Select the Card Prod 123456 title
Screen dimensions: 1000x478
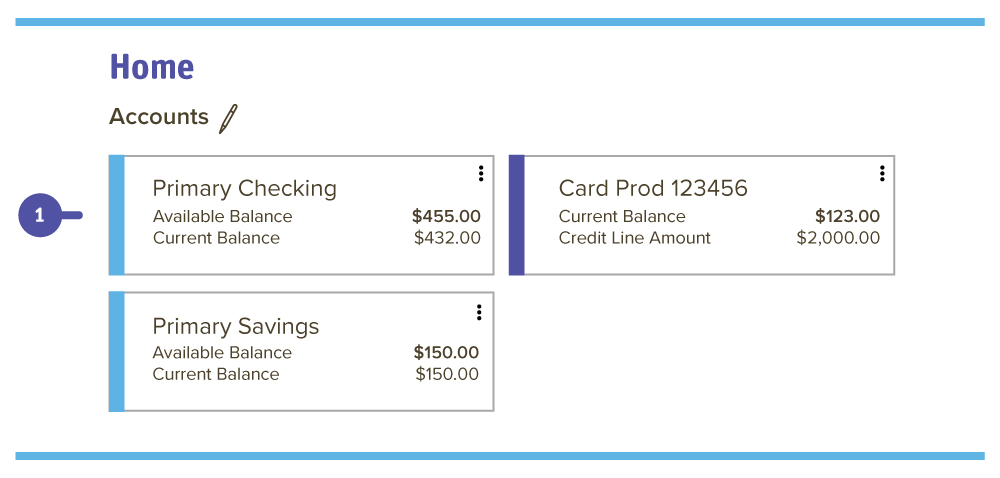tap(653, 188)
